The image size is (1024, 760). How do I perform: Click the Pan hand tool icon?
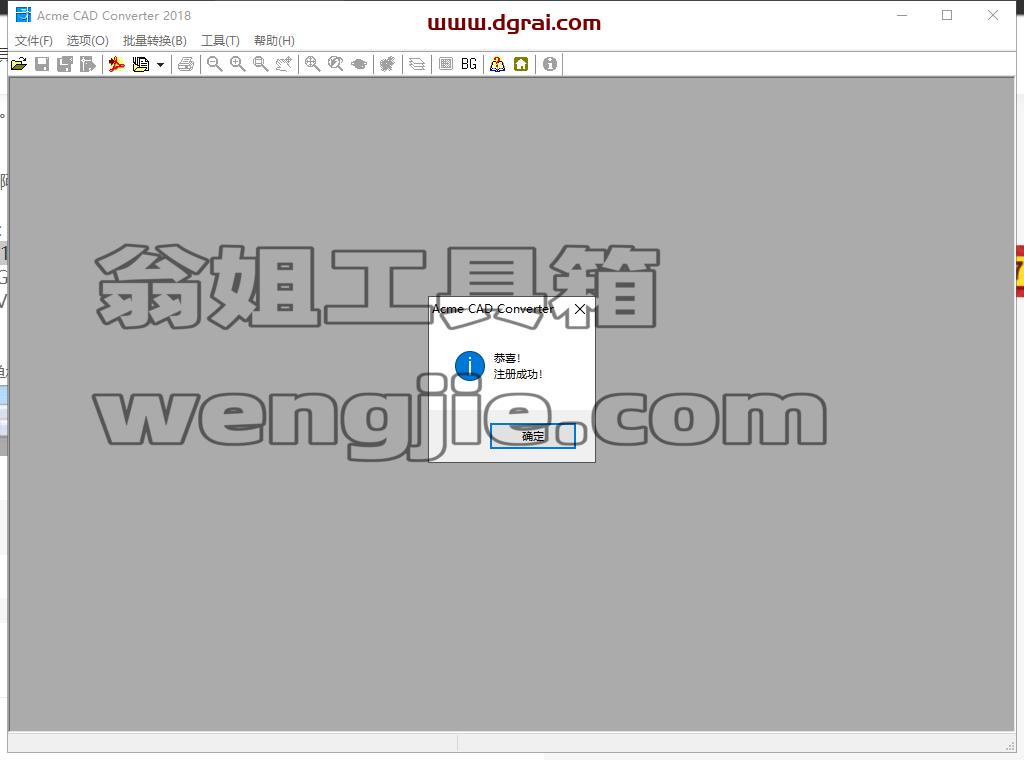[284, 64]
